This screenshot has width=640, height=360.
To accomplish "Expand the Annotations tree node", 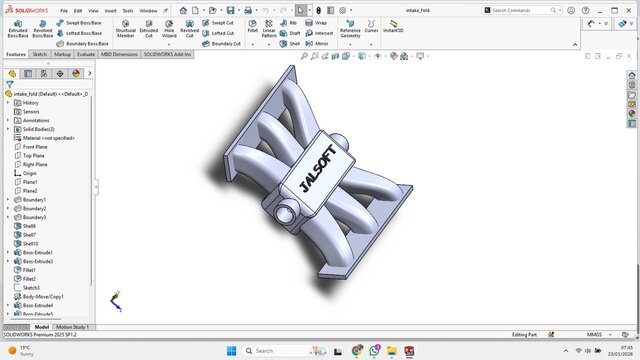I will 8,120.
